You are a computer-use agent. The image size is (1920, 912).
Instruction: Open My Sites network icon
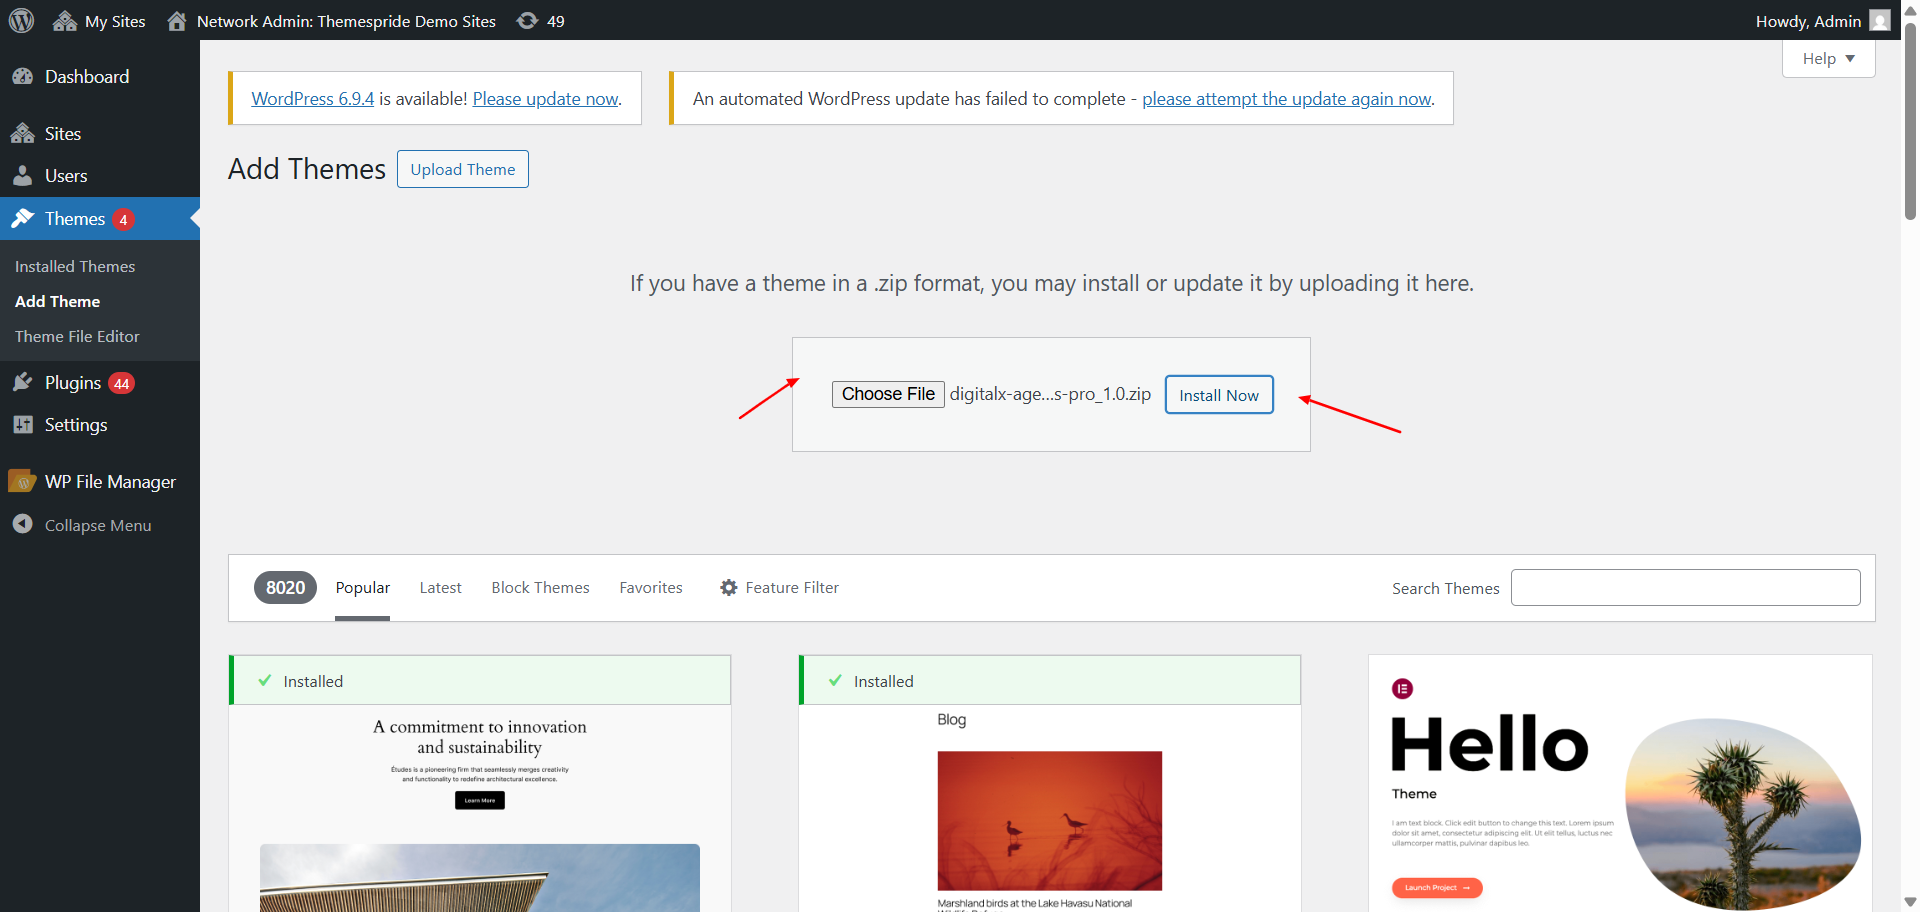[x=65, y=21]
